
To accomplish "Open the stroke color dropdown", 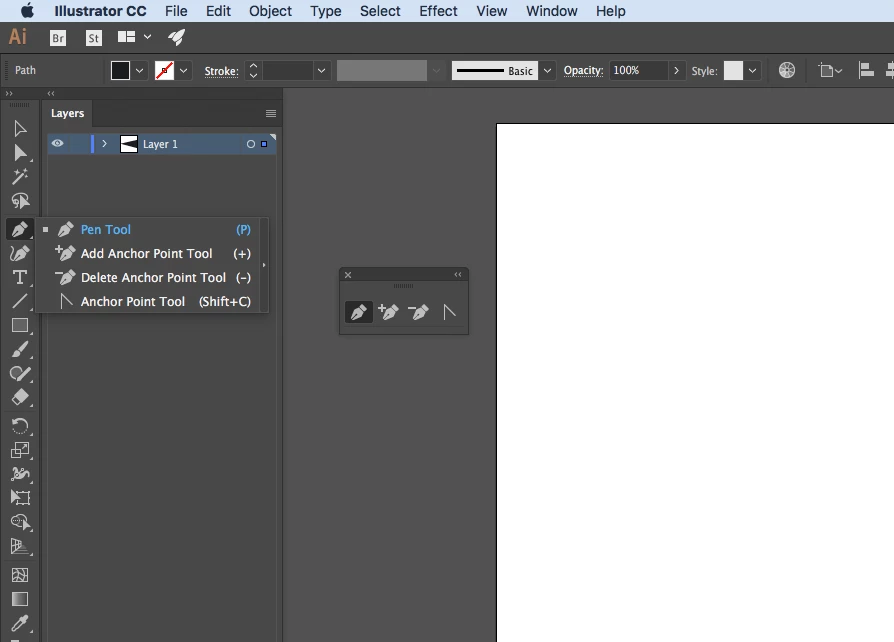I will coord(184,71).
